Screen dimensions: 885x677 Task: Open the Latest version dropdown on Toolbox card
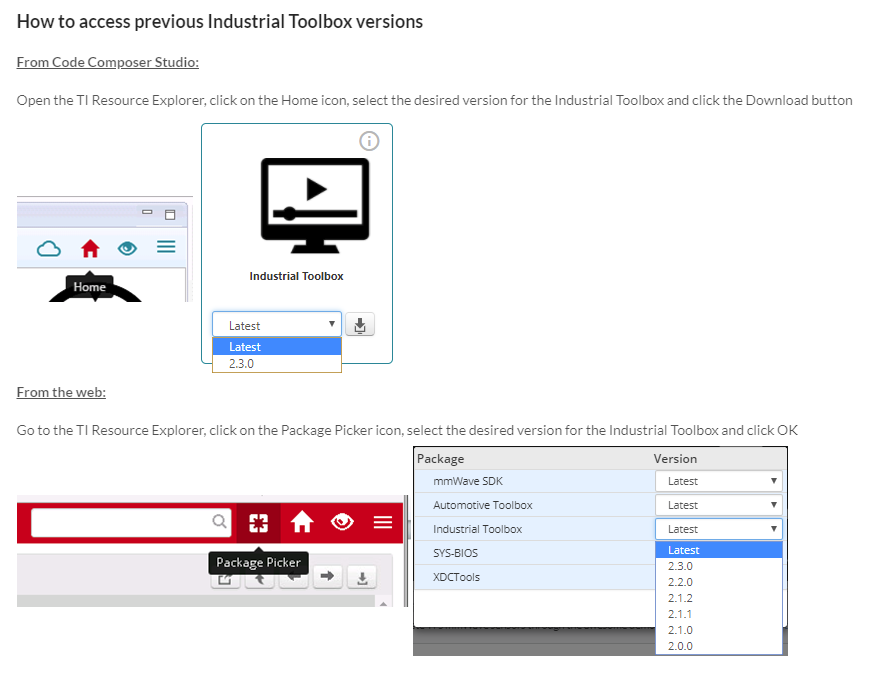click(277, 325)
